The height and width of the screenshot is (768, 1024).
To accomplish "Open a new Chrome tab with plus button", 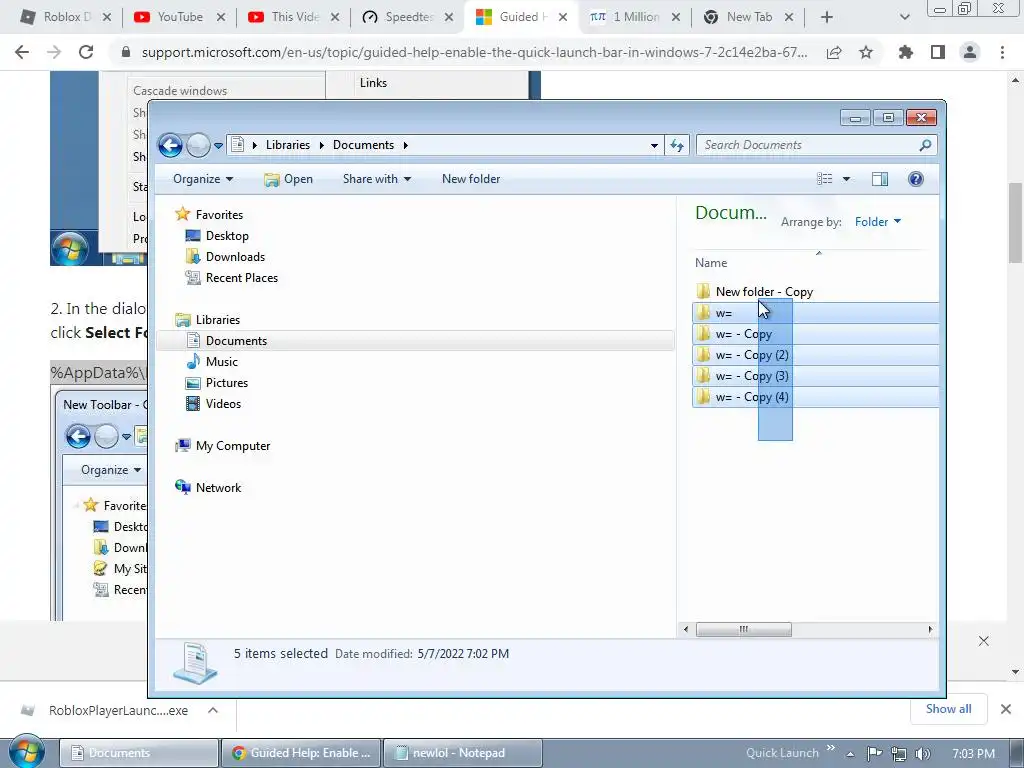I will point(827,17).
